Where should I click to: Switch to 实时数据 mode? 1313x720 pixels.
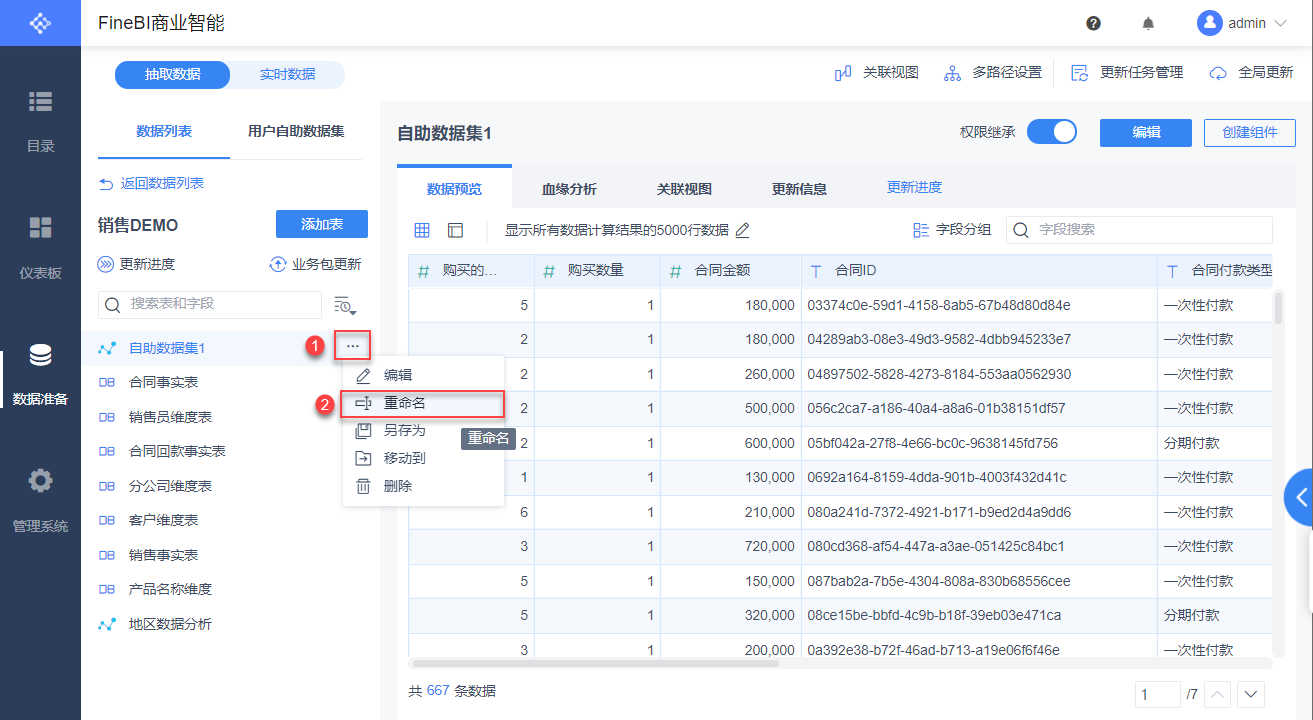288,74
